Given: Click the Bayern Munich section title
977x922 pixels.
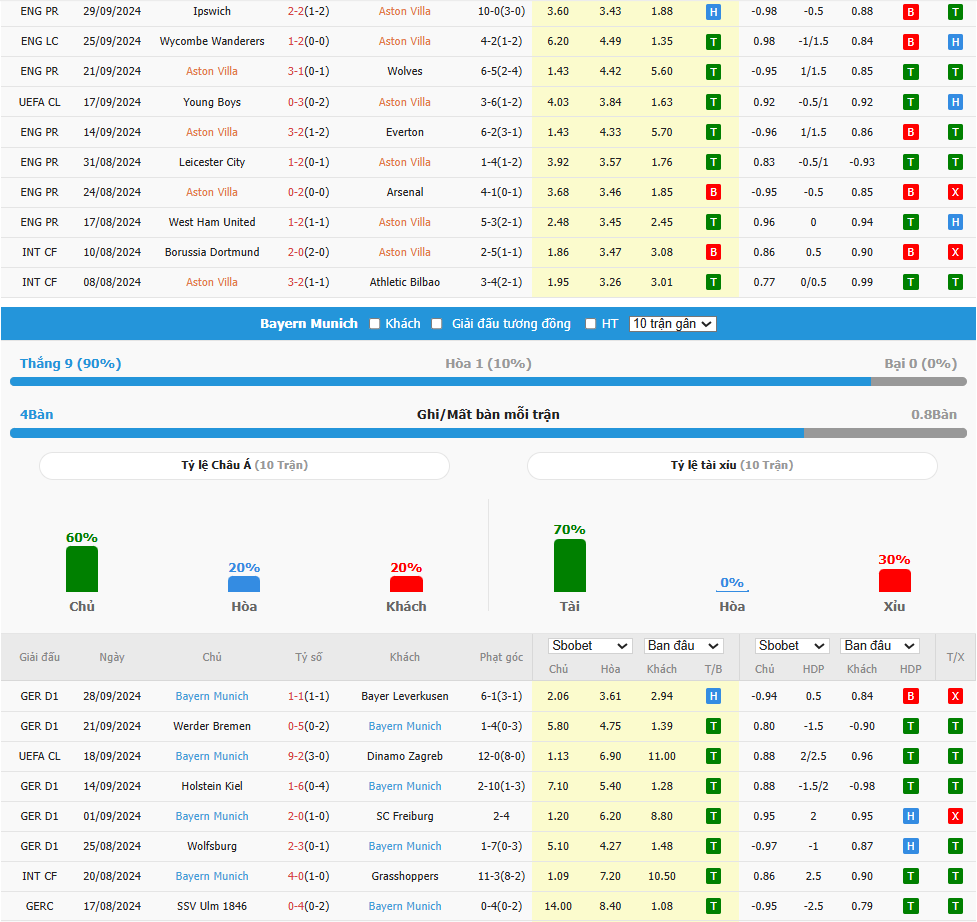Looking at the screenshot, I should click(x=309, y=324).
